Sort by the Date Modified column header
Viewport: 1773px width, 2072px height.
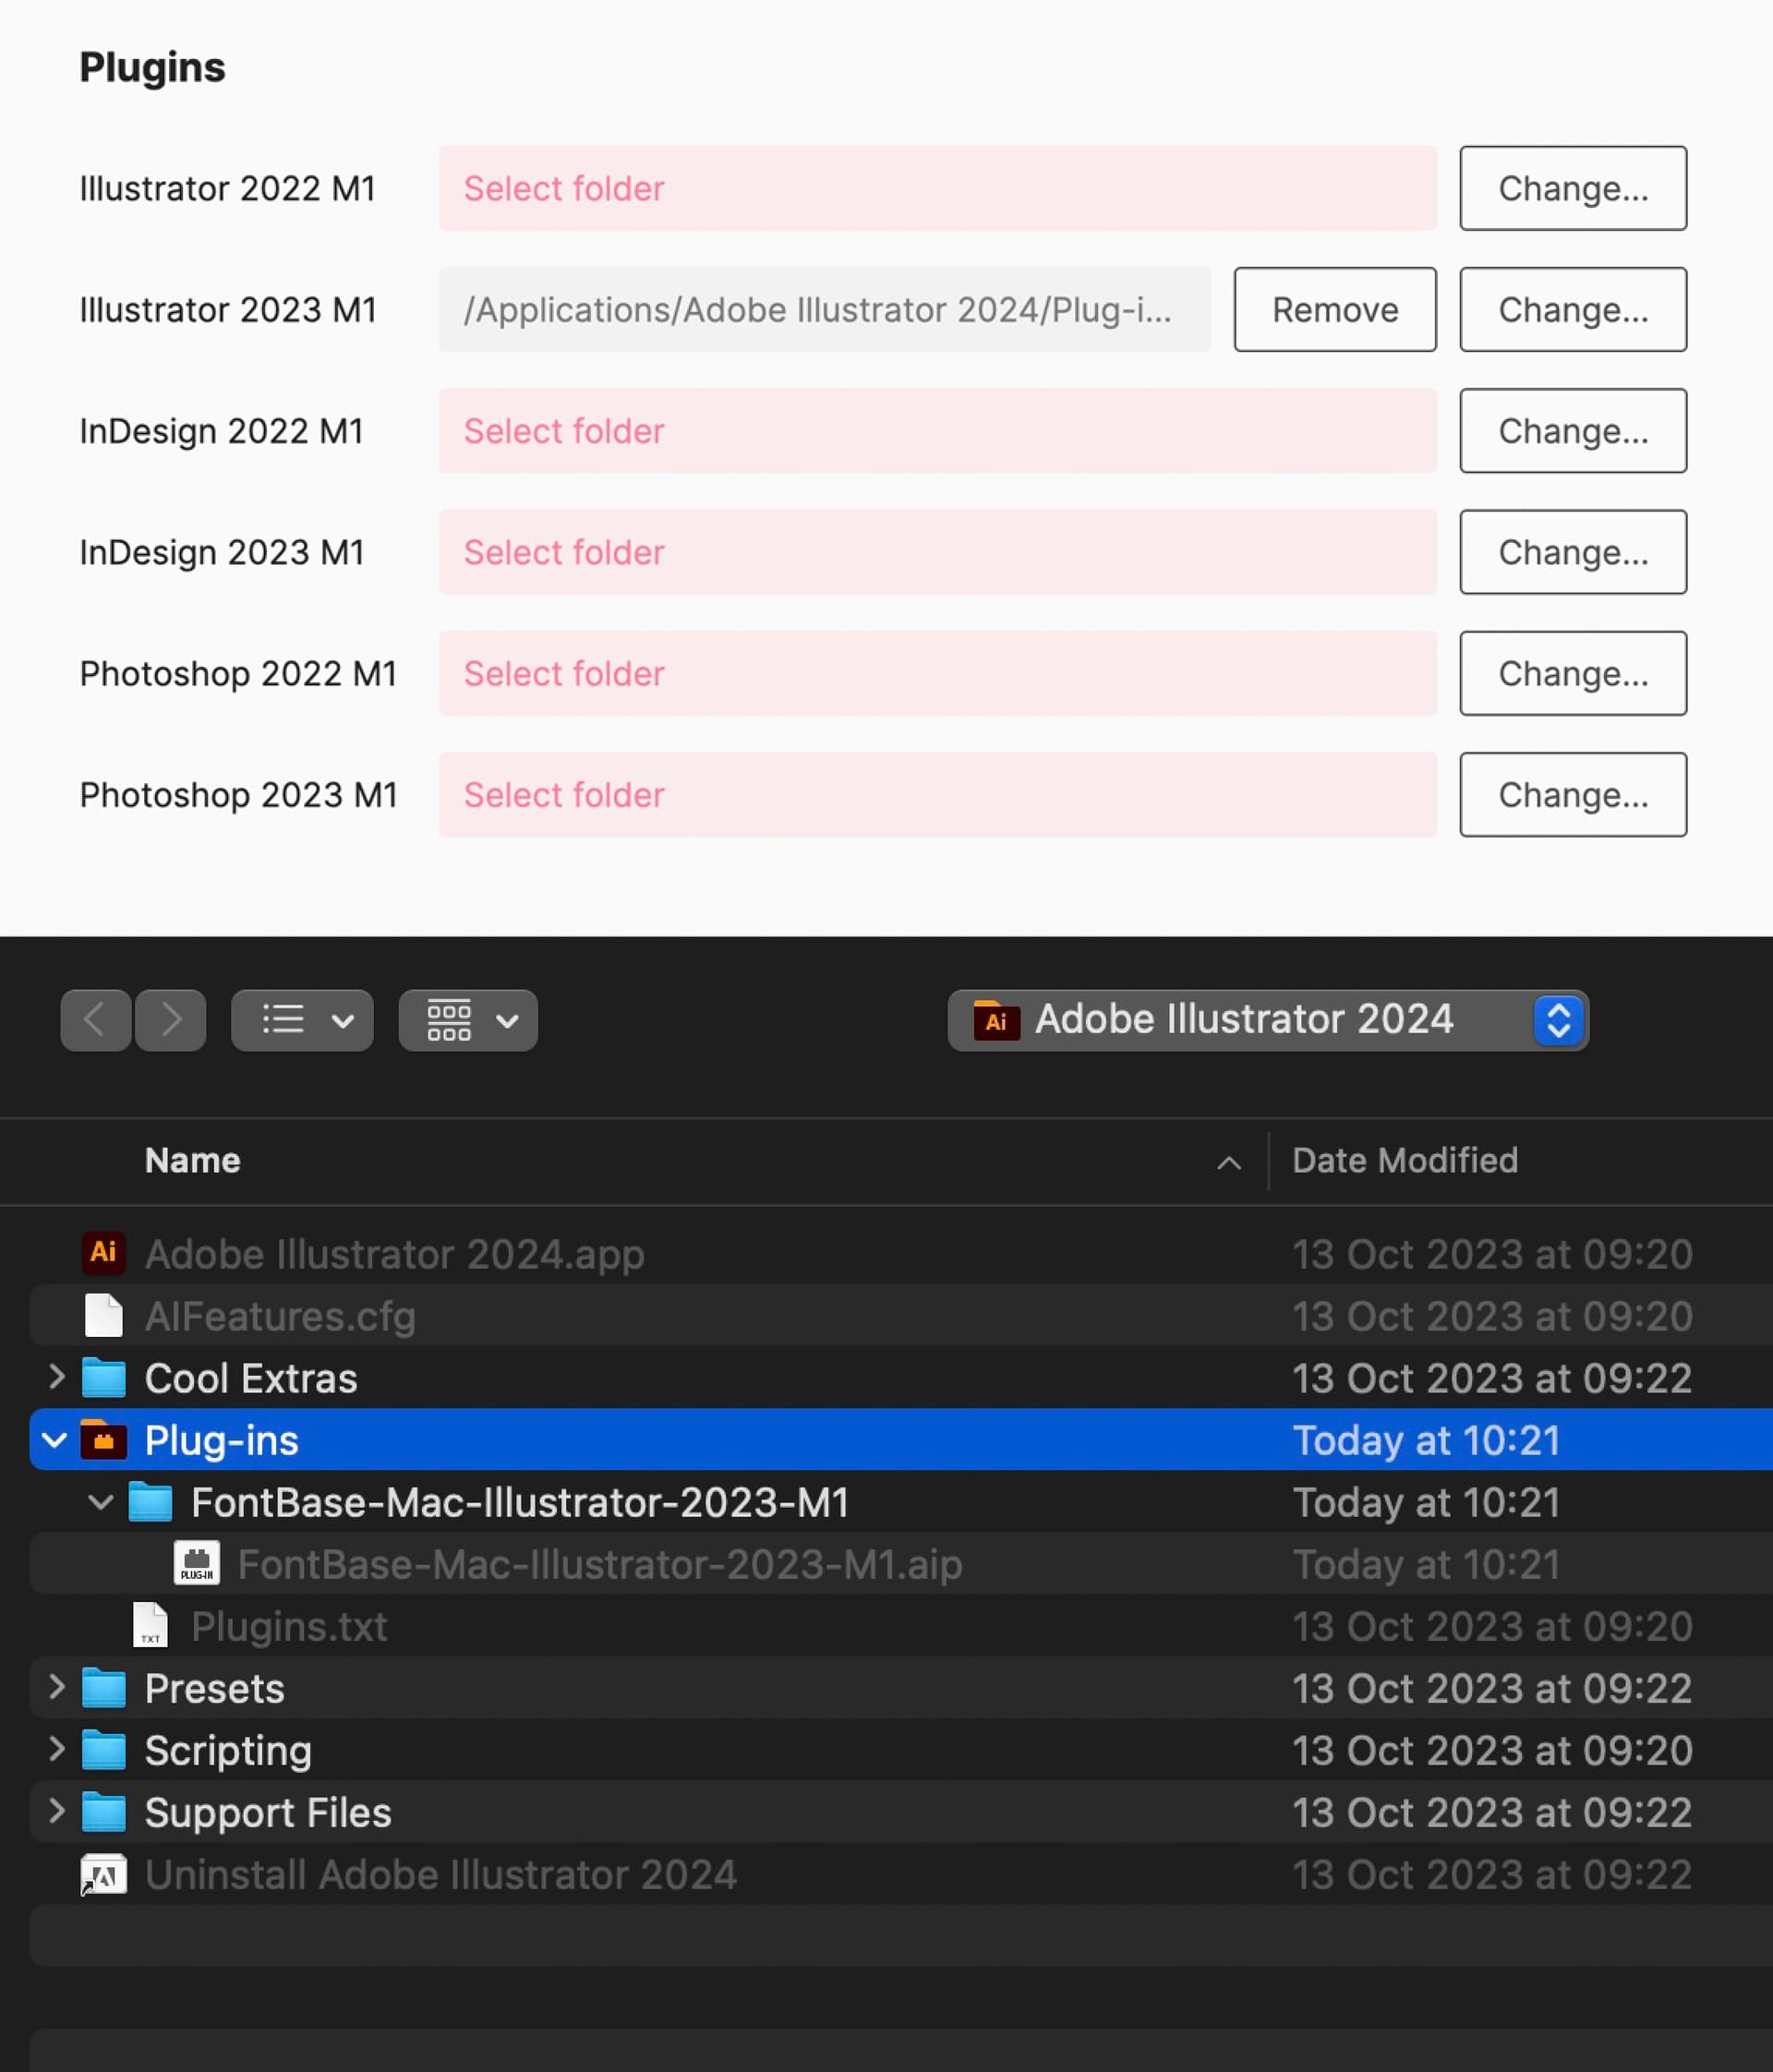click(x=1404, y=1160)
